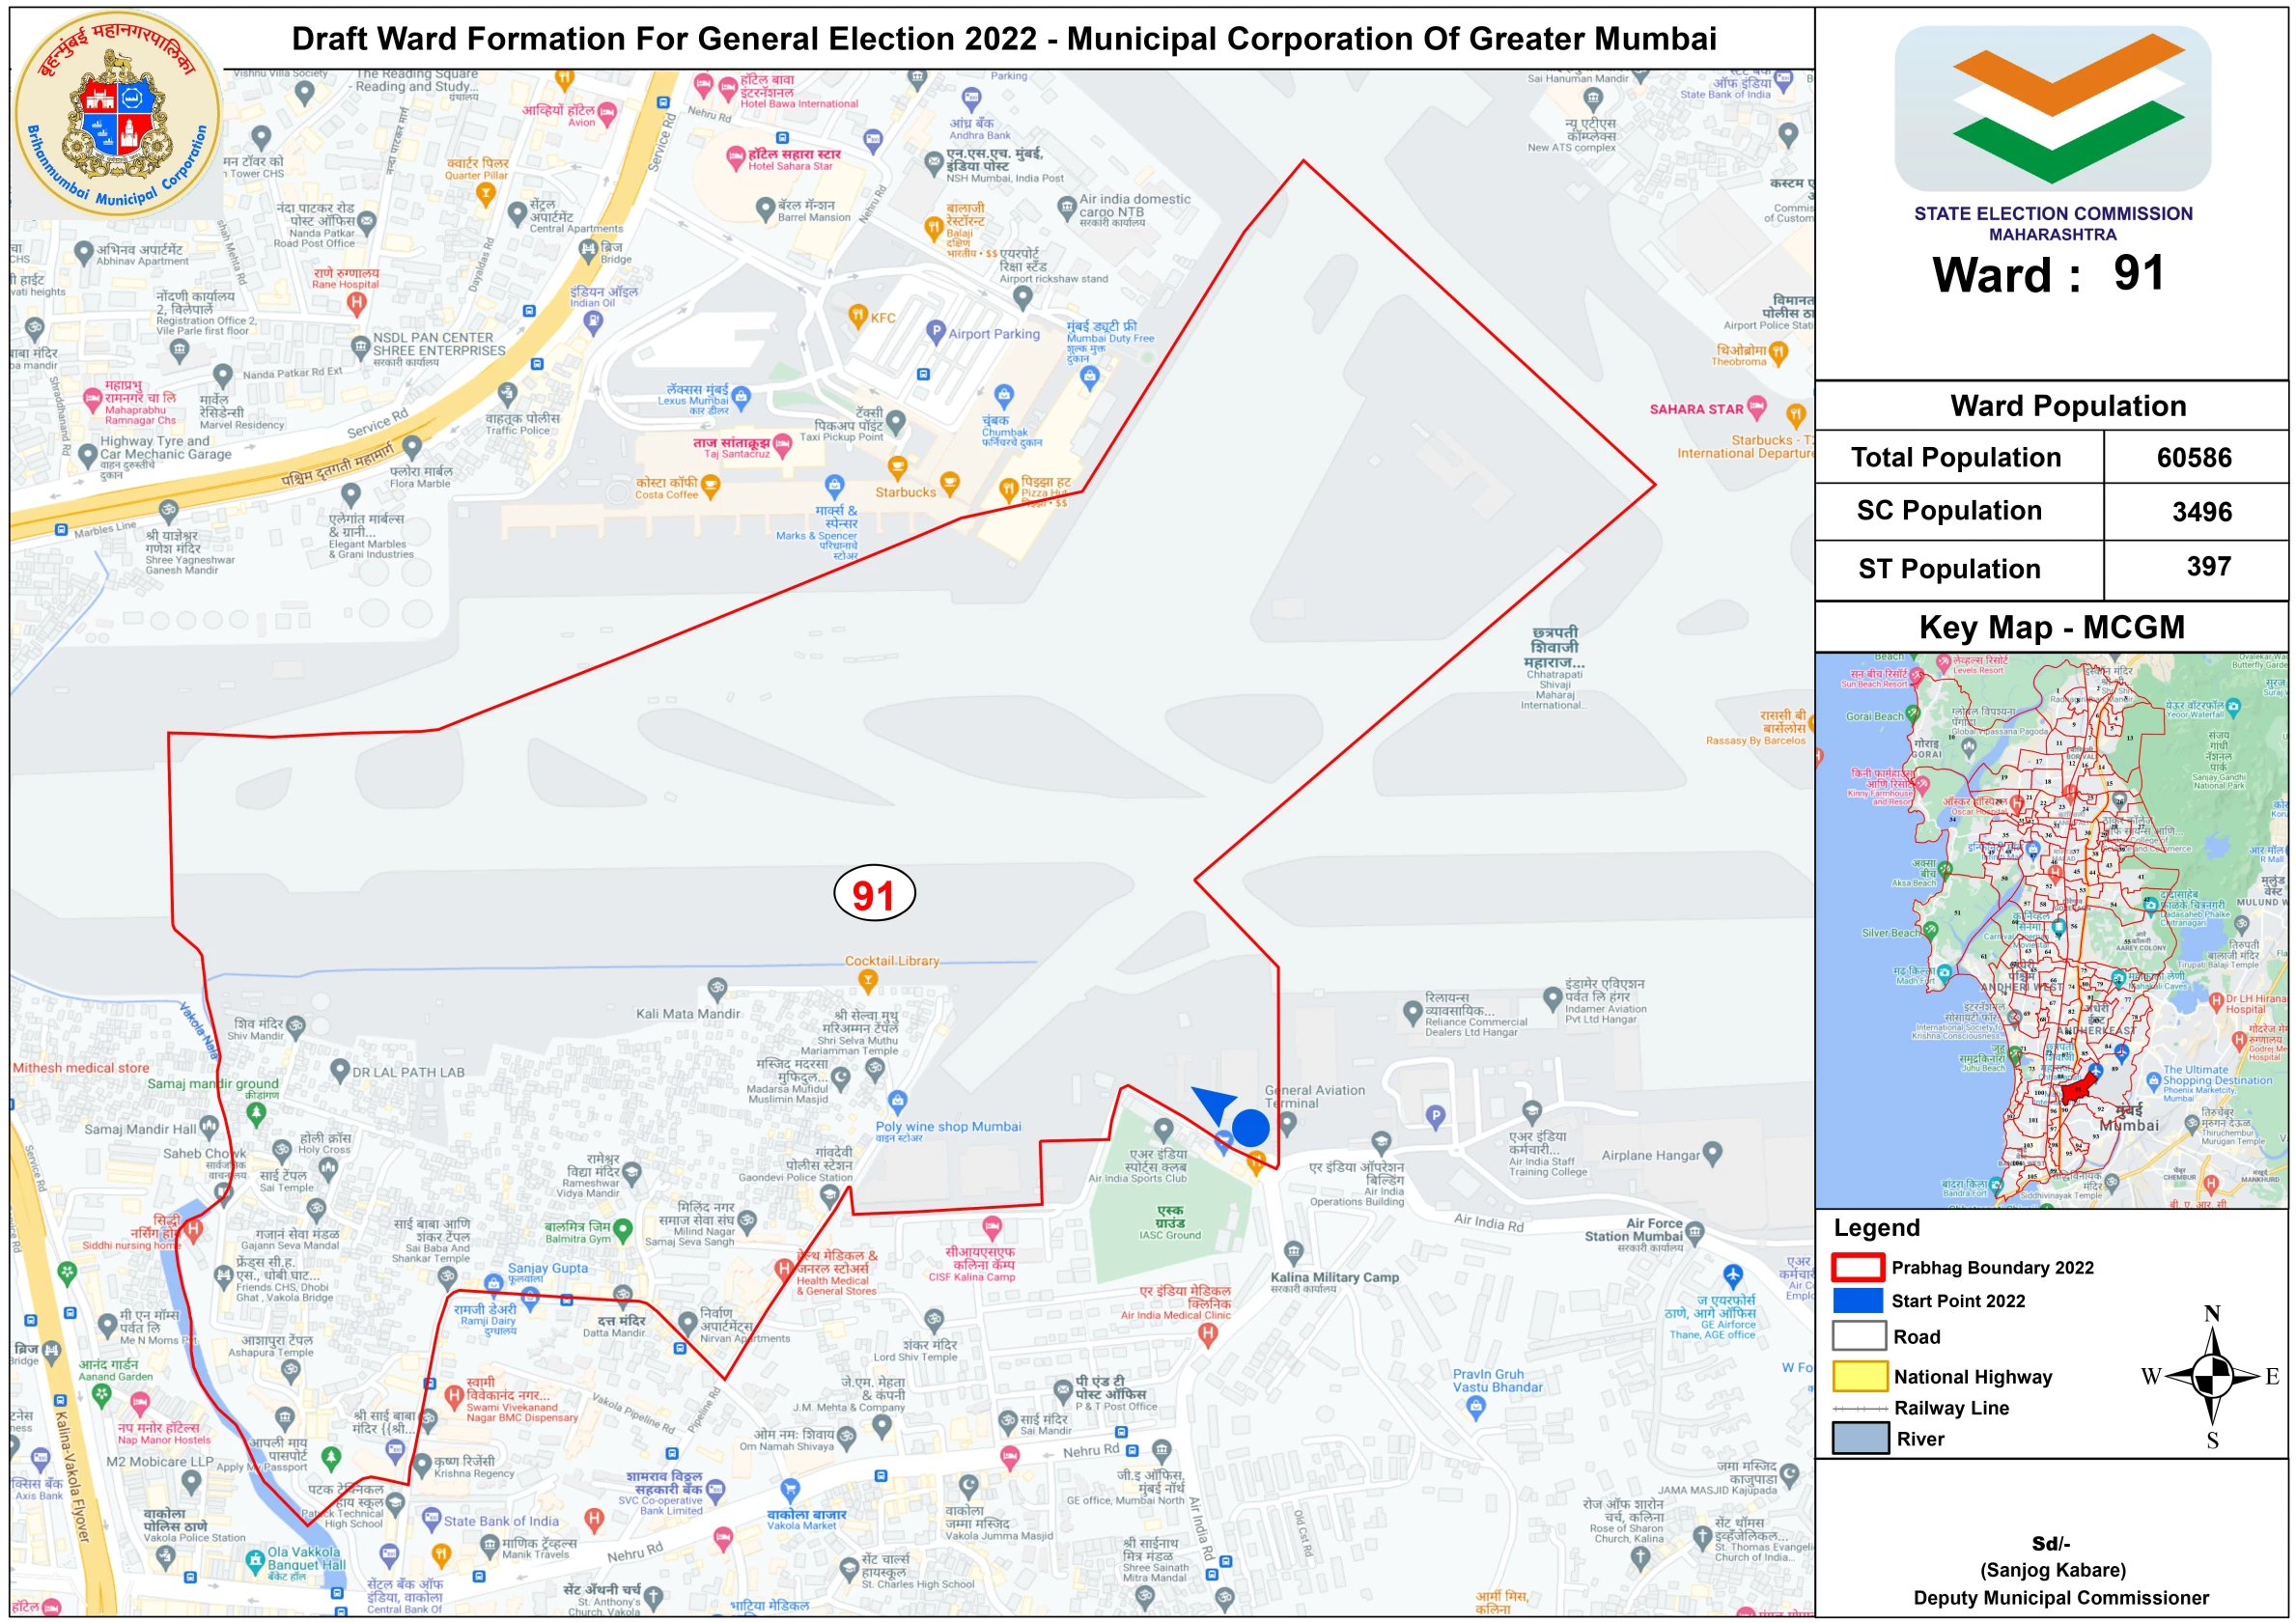The width and height of the screenshot is (2296, 1623).
Task: Click the Total Population value 60586
Action: [2194, 458]
